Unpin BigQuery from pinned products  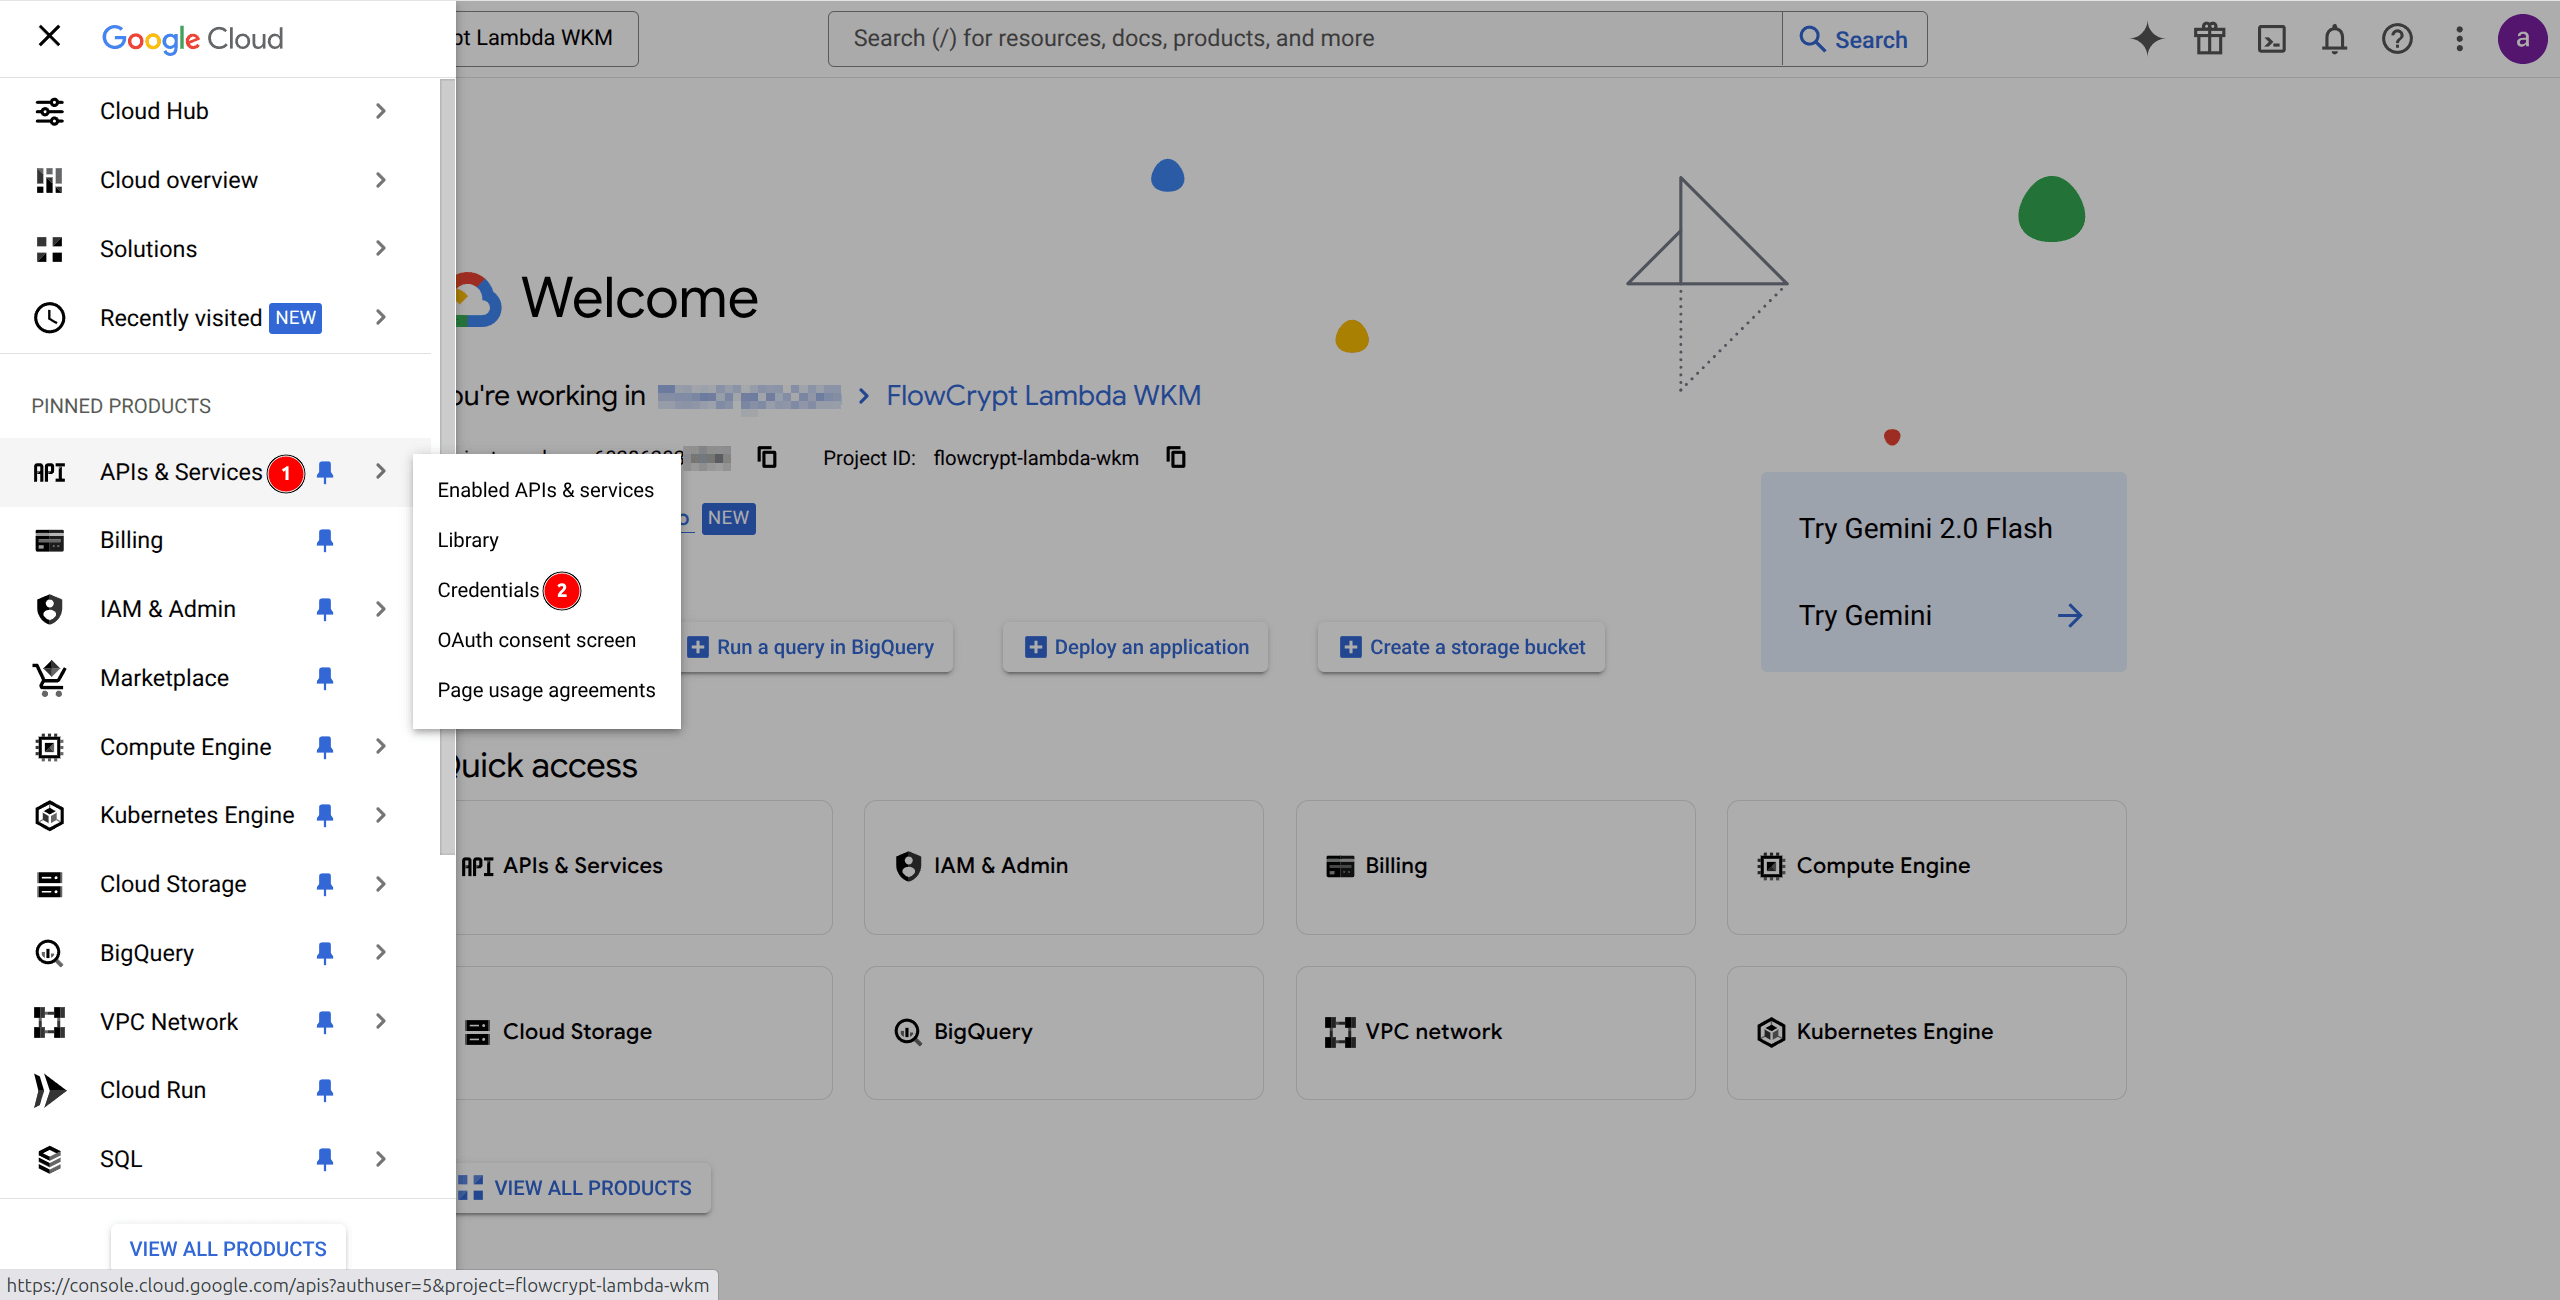coord(325,953)
